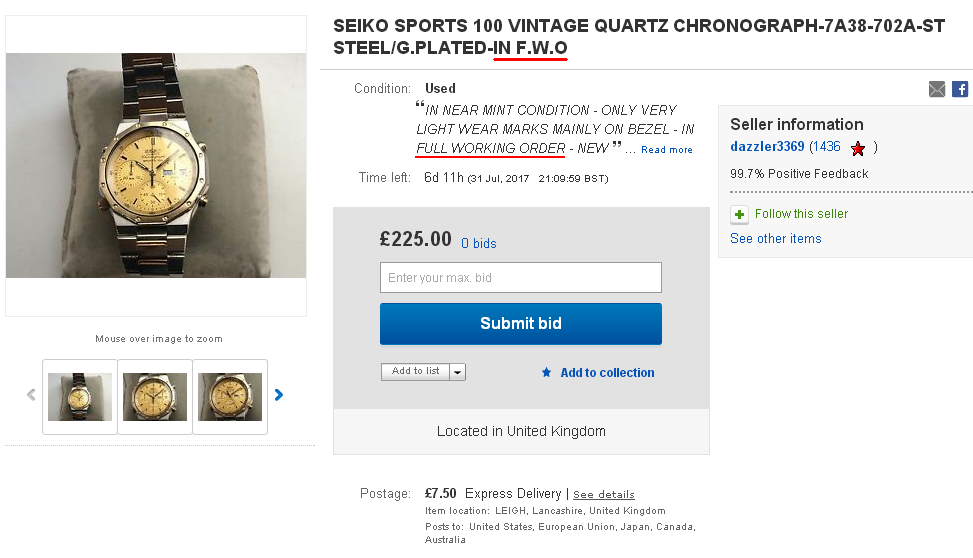The image size is (973, 558).
Task: Share listing via Facebook icon
Action: [x=959, y=89]
